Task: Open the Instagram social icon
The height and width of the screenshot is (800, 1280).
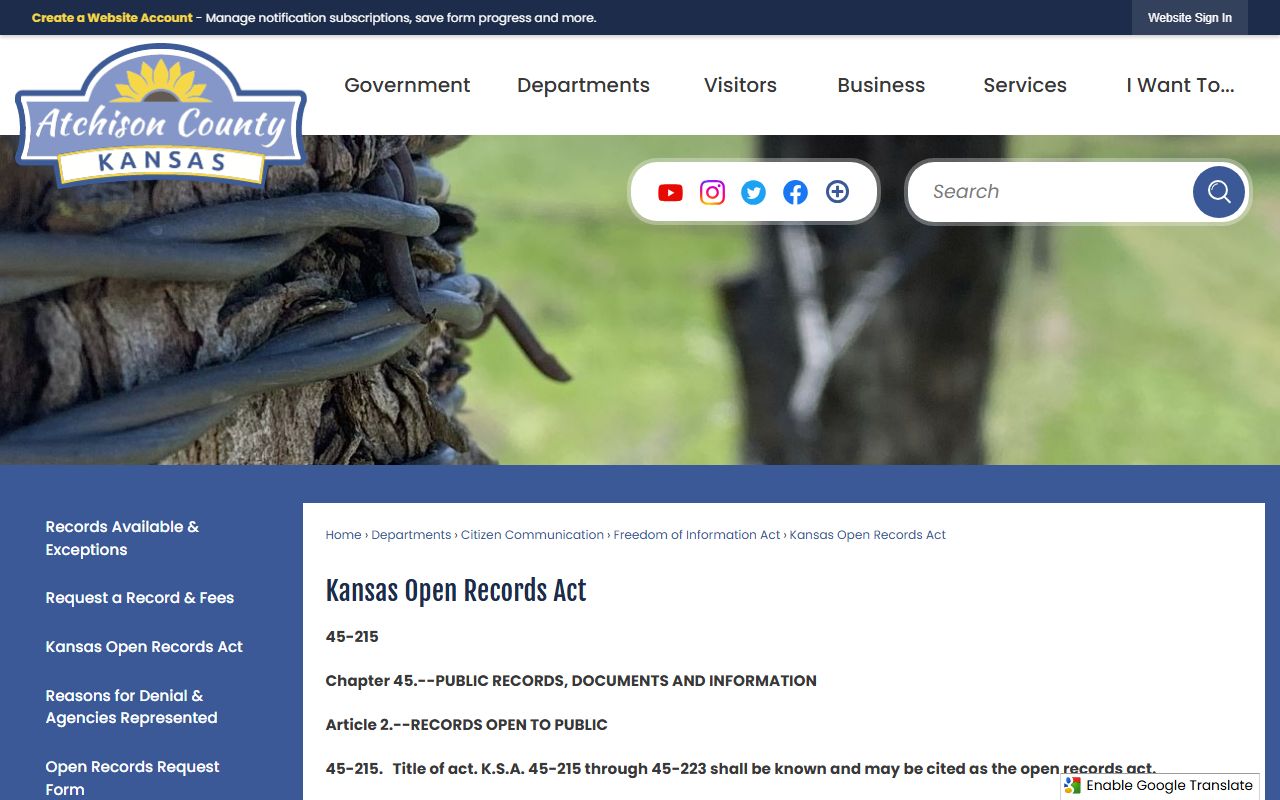Action: click(712, 192)
